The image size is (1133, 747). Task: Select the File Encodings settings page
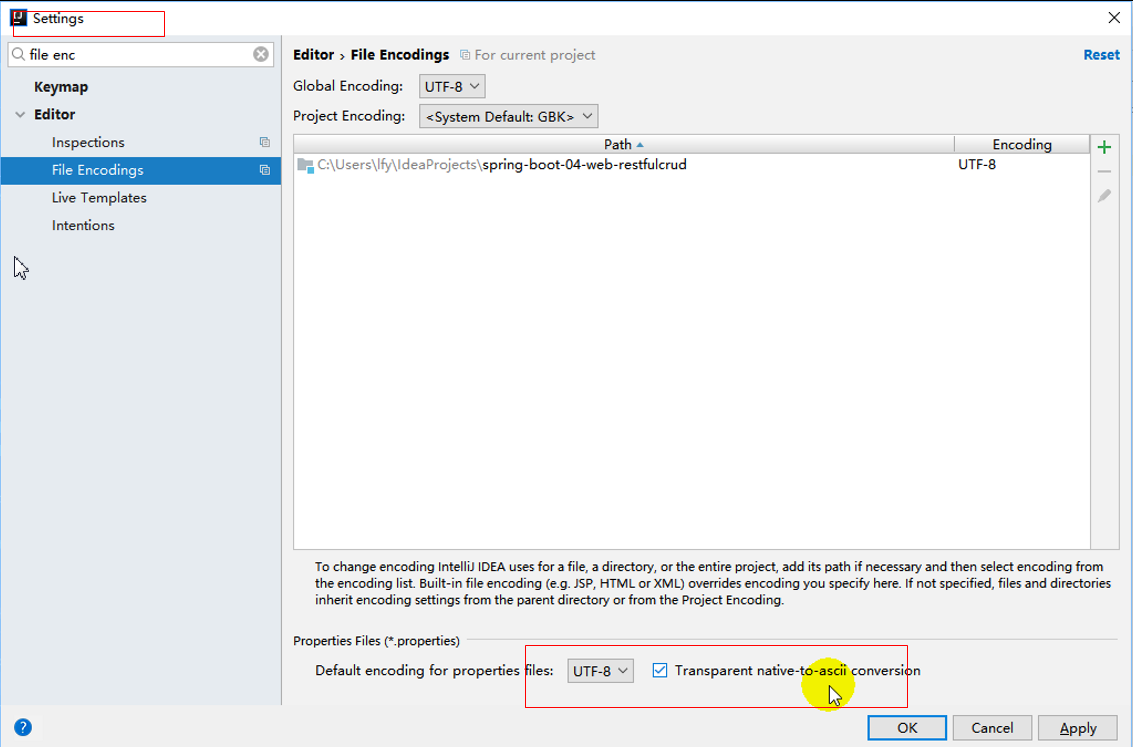141,170
